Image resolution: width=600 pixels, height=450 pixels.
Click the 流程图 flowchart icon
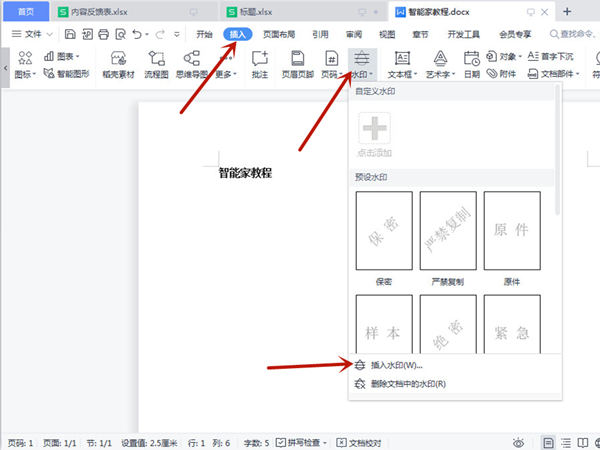pyautogui.click(x=157, y=63)
